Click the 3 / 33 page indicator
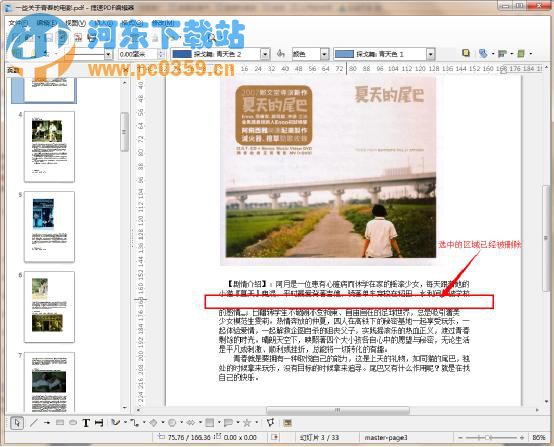The height and width of the screenshot is (447, 554). (x=319, y=437)
